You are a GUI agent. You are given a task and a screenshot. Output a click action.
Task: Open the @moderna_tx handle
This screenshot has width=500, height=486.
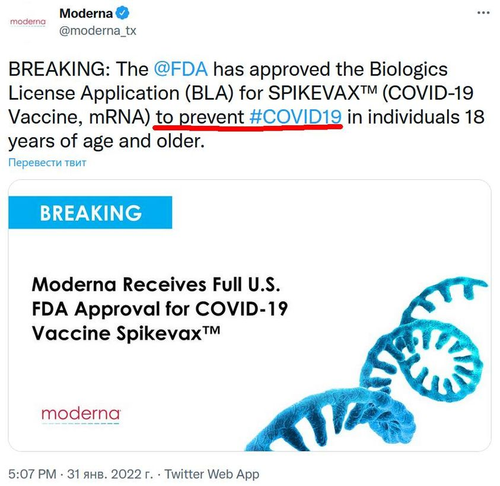(98, 31)
